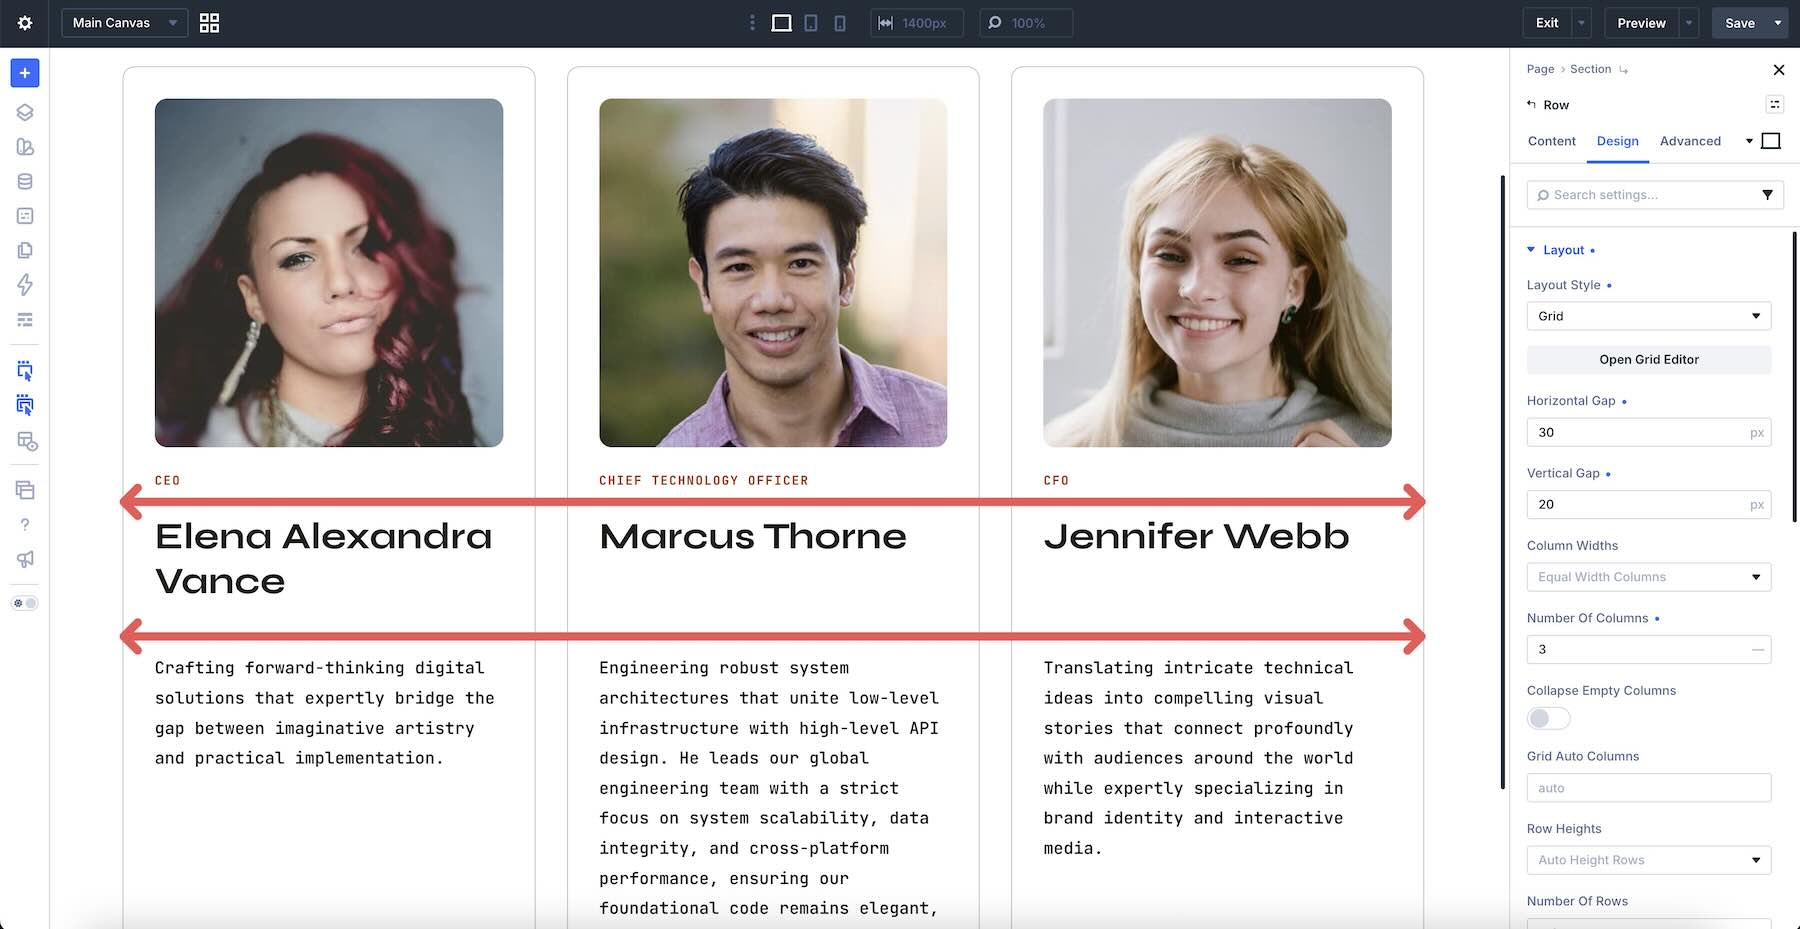Click the Horizontal Gap field showing 30

tap(1649, 432)
